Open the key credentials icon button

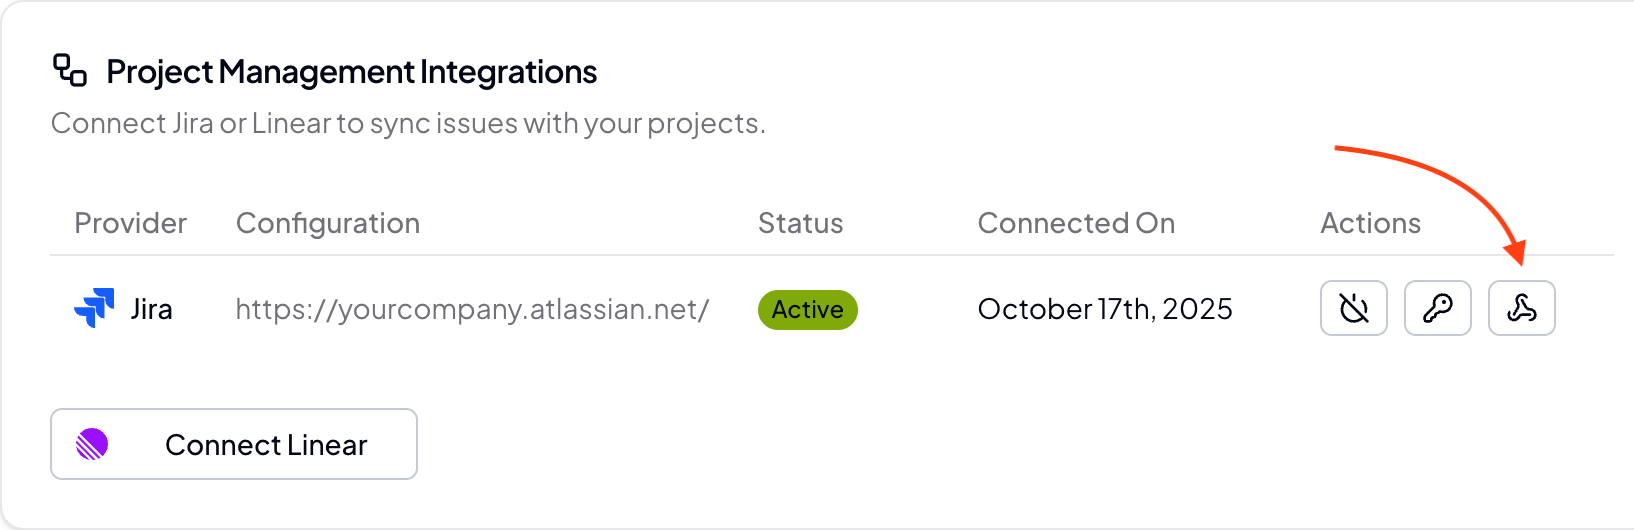coord(1437,308)
